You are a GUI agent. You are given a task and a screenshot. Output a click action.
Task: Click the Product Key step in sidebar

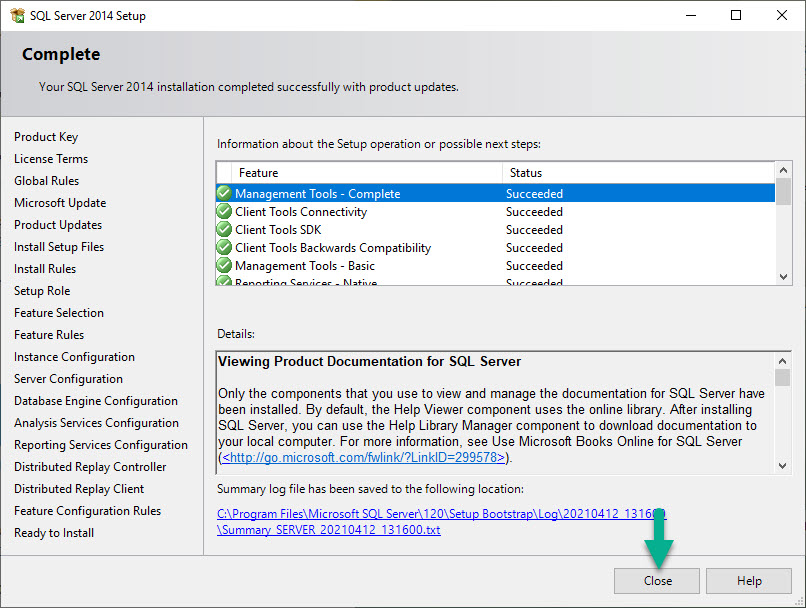(46, 137)
